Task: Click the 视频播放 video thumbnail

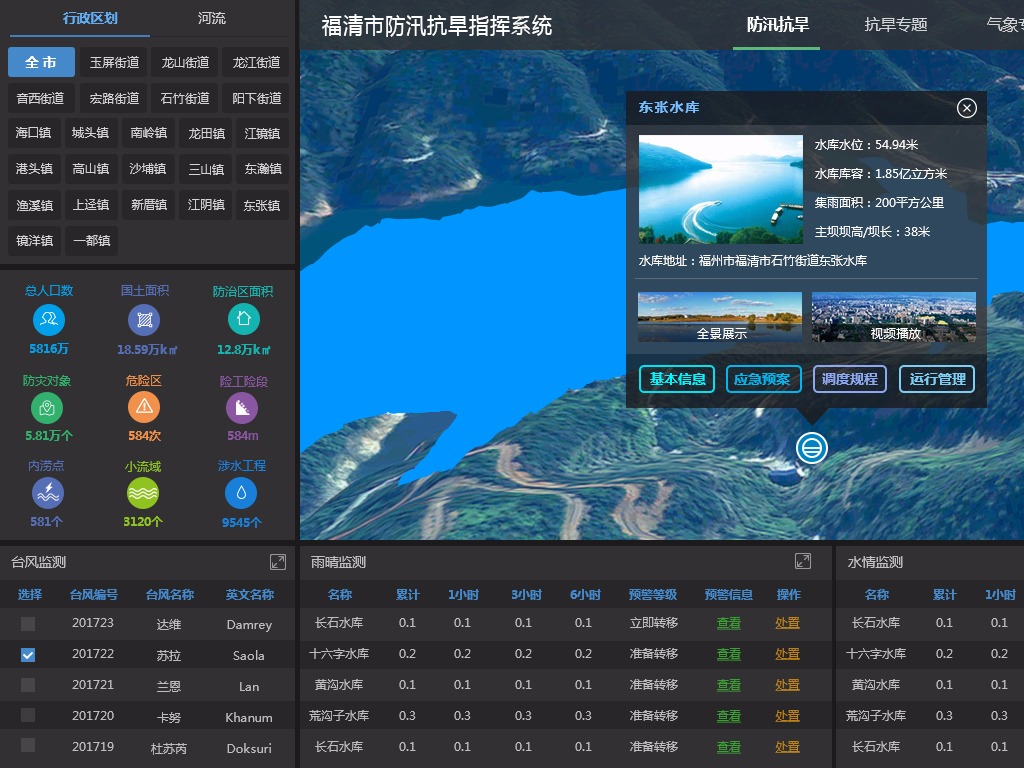Action: (893, 317)
